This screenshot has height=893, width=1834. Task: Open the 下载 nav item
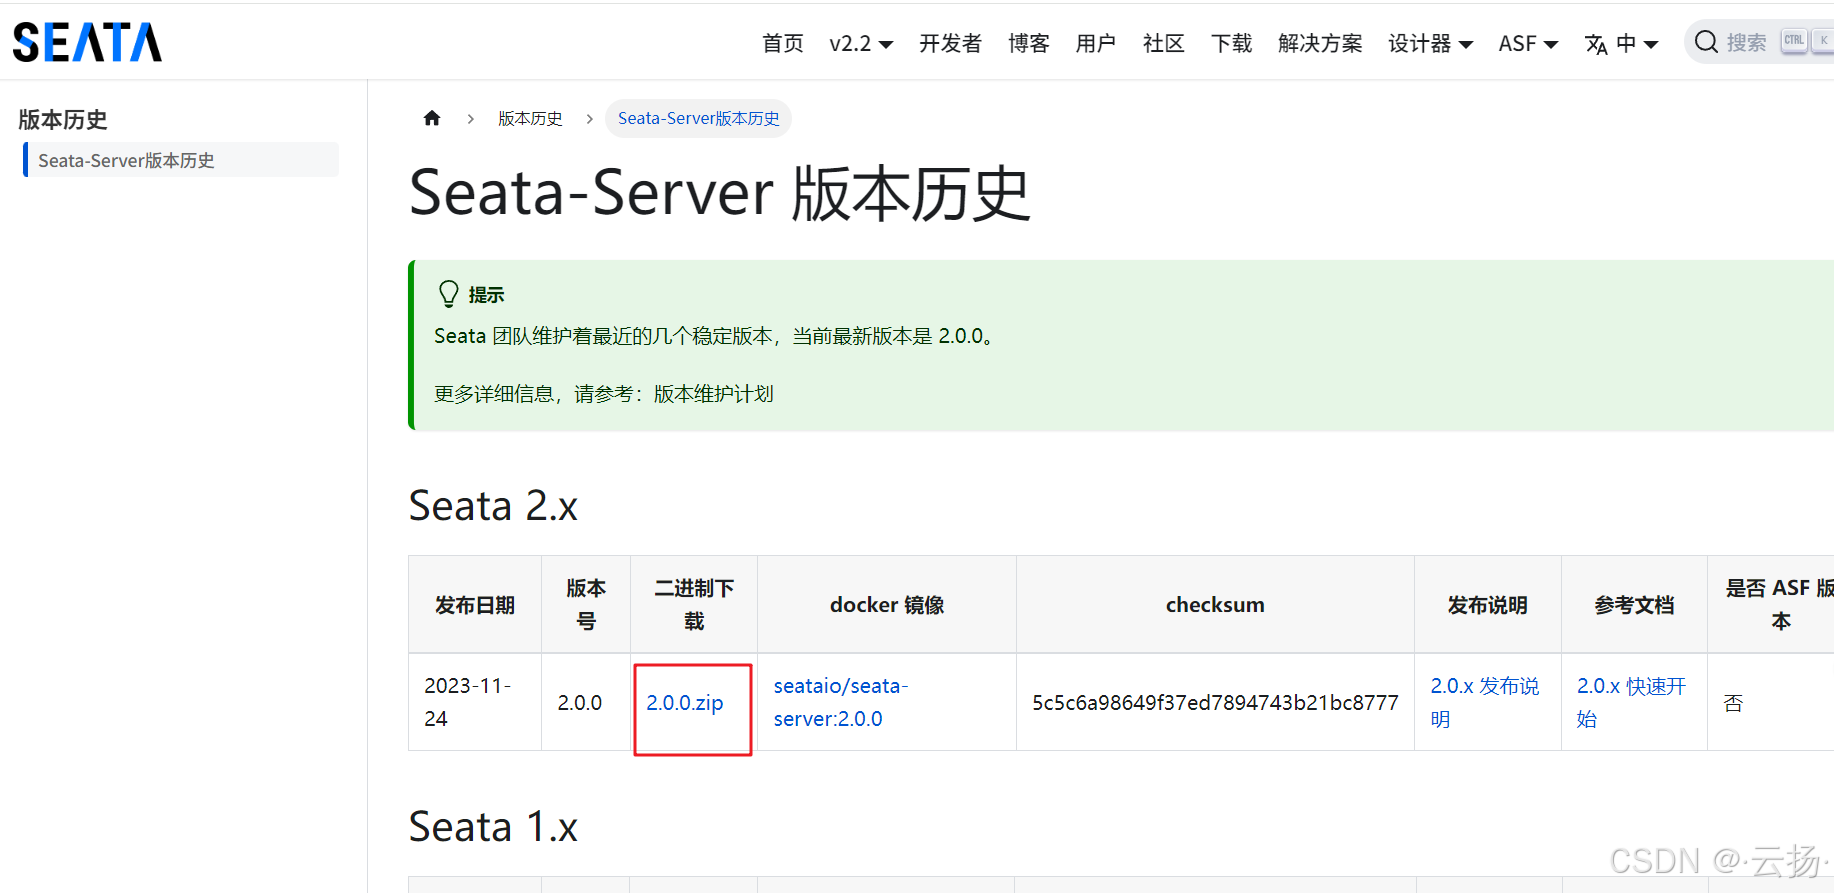click(x=1232, y=43)
